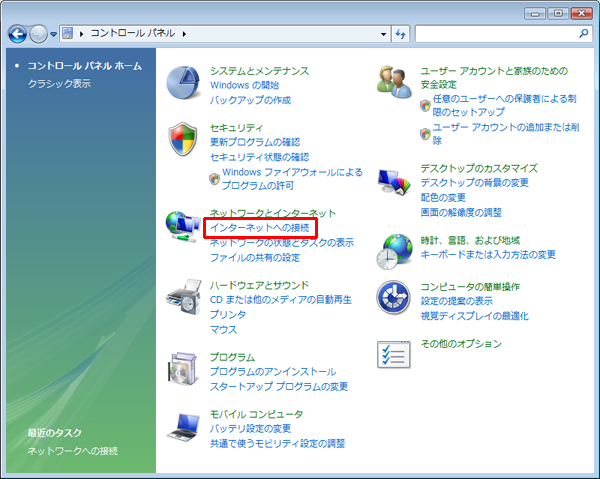Click the Forward arrow button

coord(38,34)
